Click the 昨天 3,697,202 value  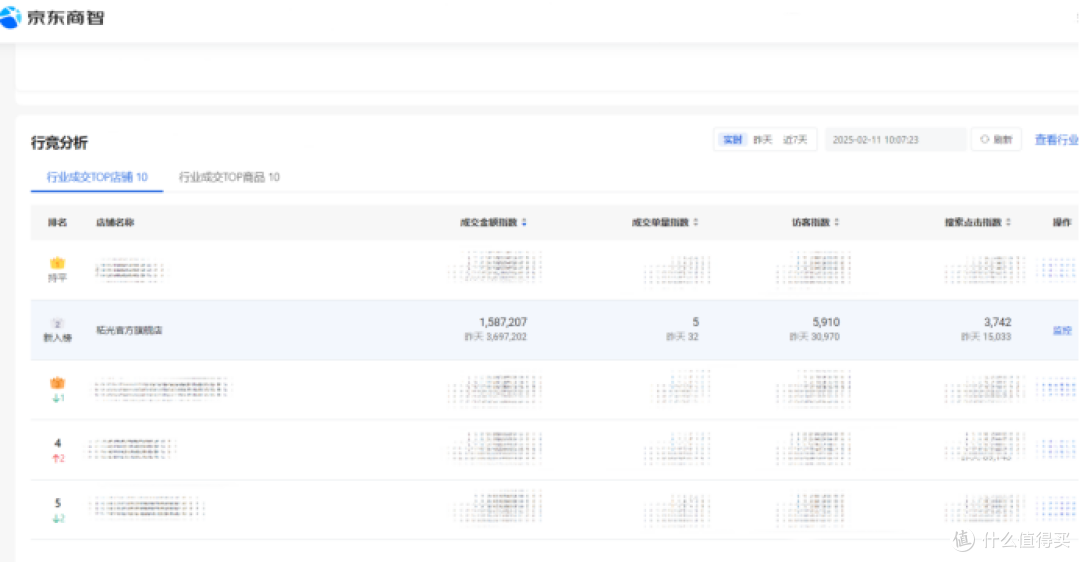(x=496, y=337)
